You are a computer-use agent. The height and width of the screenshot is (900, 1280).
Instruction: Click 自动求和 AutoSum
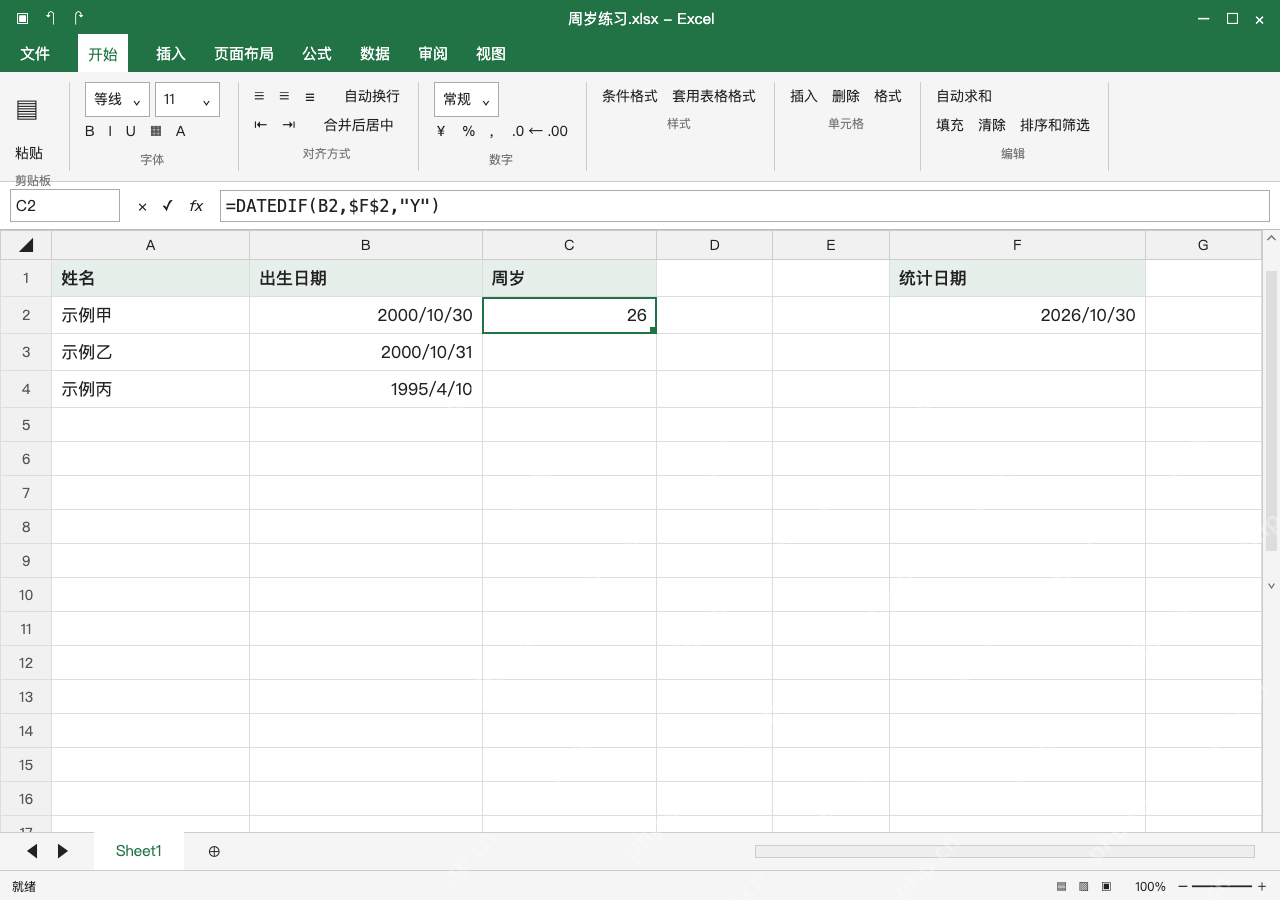point(964,96)
